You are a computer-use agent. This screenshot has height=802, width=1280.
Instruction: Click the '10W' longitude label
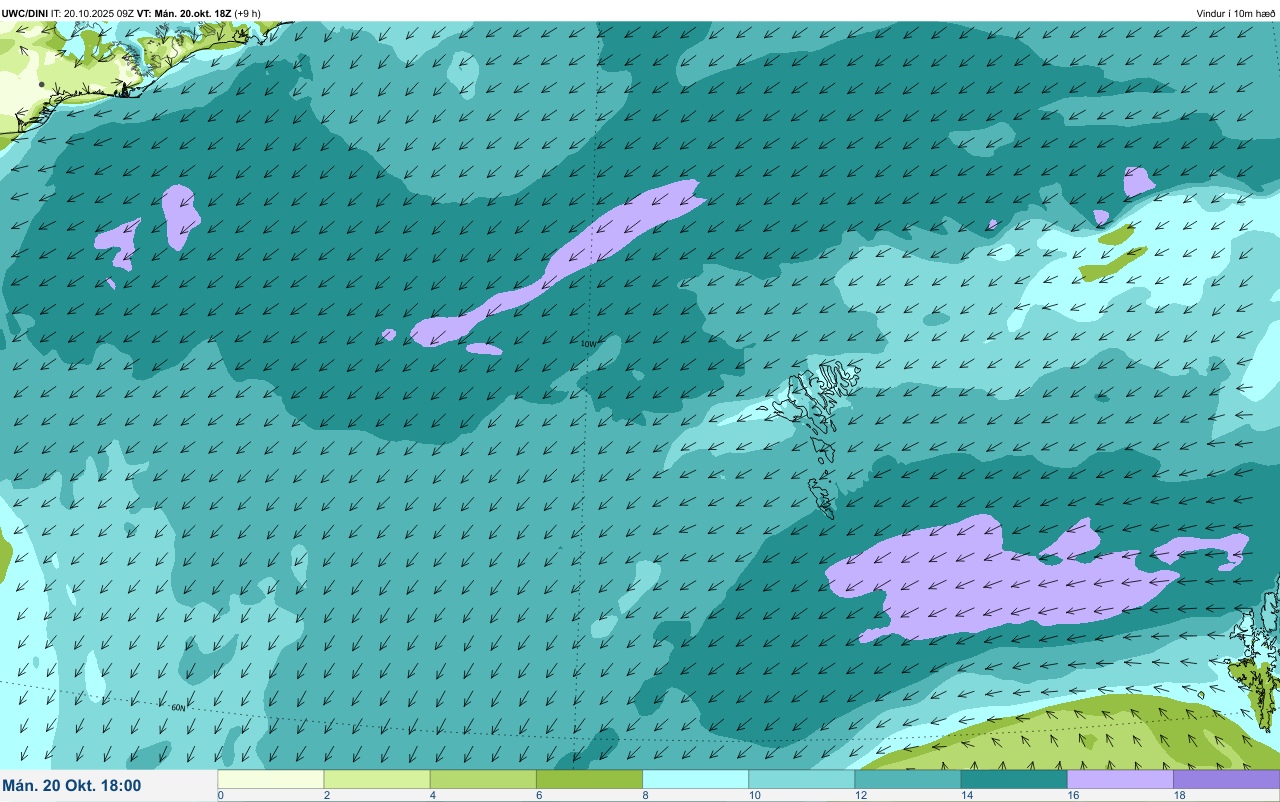[588, 344]
